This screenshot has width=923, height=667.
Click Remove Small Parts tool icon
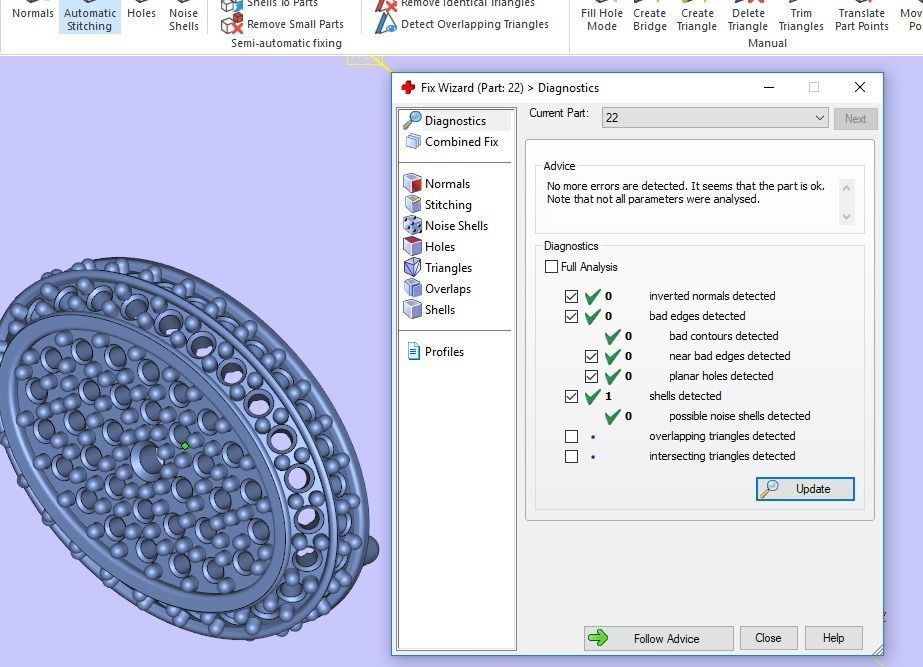point(232,24)
